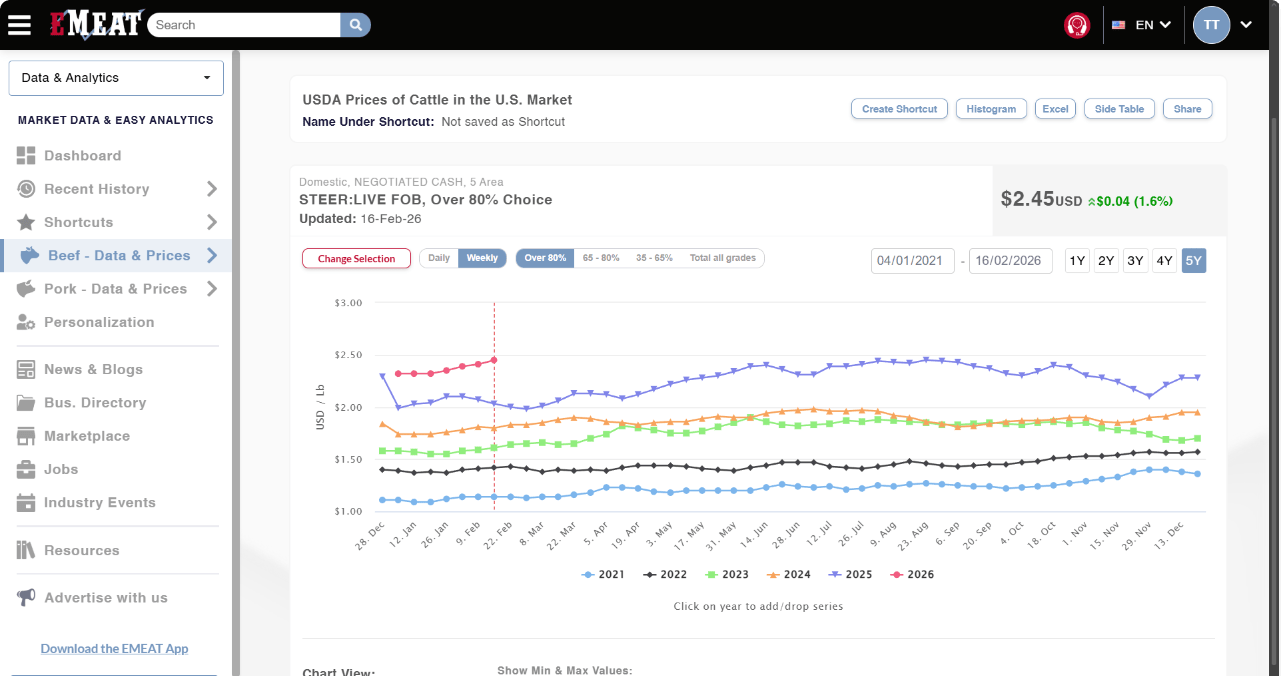Viewport: 1281px width, 676px height.
Task: Expand the Pork - Data & Prices chevron
Action: click(x=212, y=289)
